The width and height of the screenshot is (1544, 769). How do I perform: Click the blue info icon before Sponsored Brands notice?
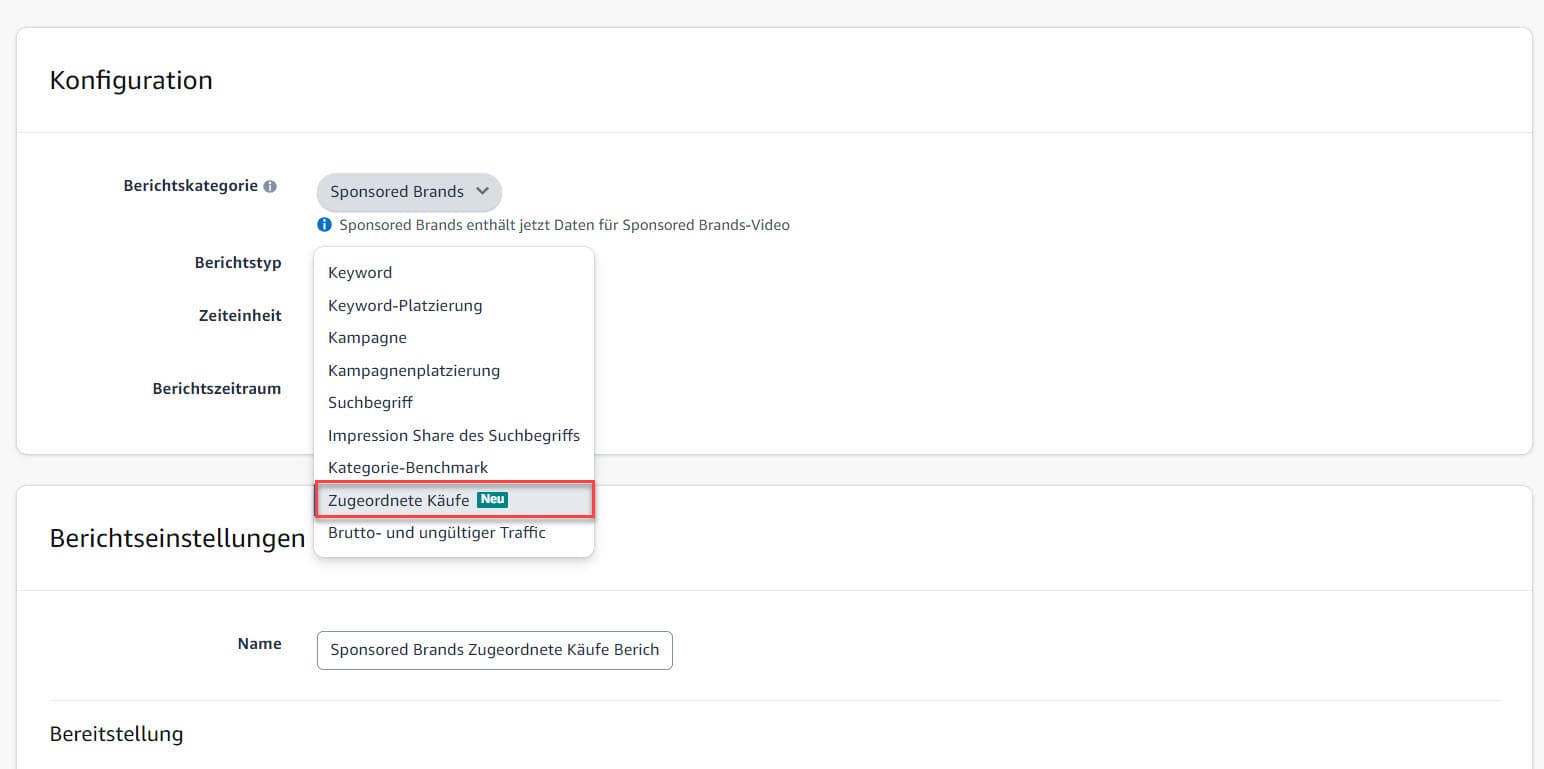click(x=324, y=225)
